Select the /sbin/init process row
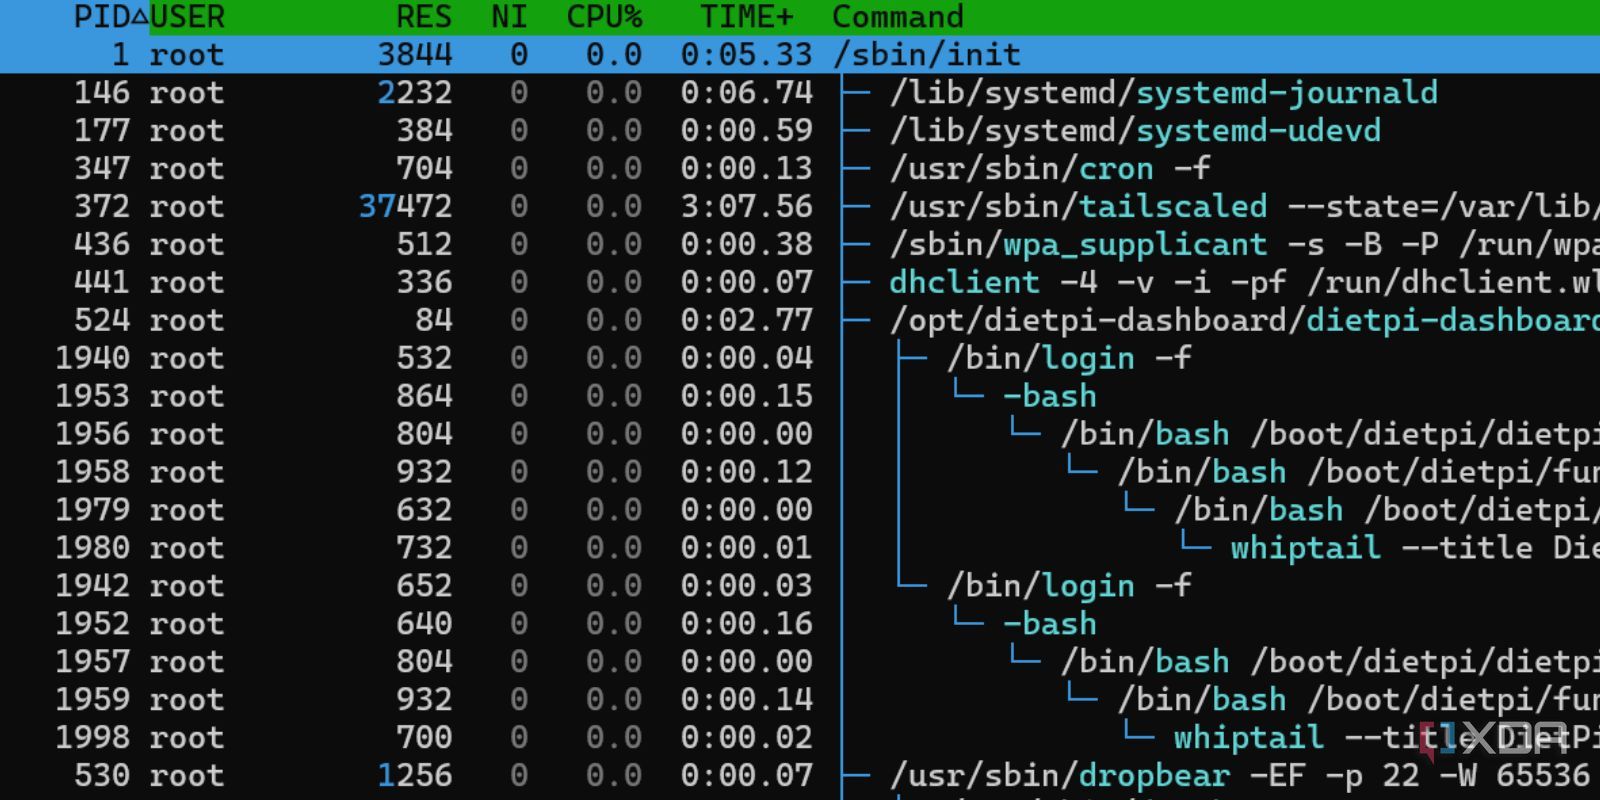Image resolution: width=1600 pixels, height=800 pixels. click(x=800, y=54)
